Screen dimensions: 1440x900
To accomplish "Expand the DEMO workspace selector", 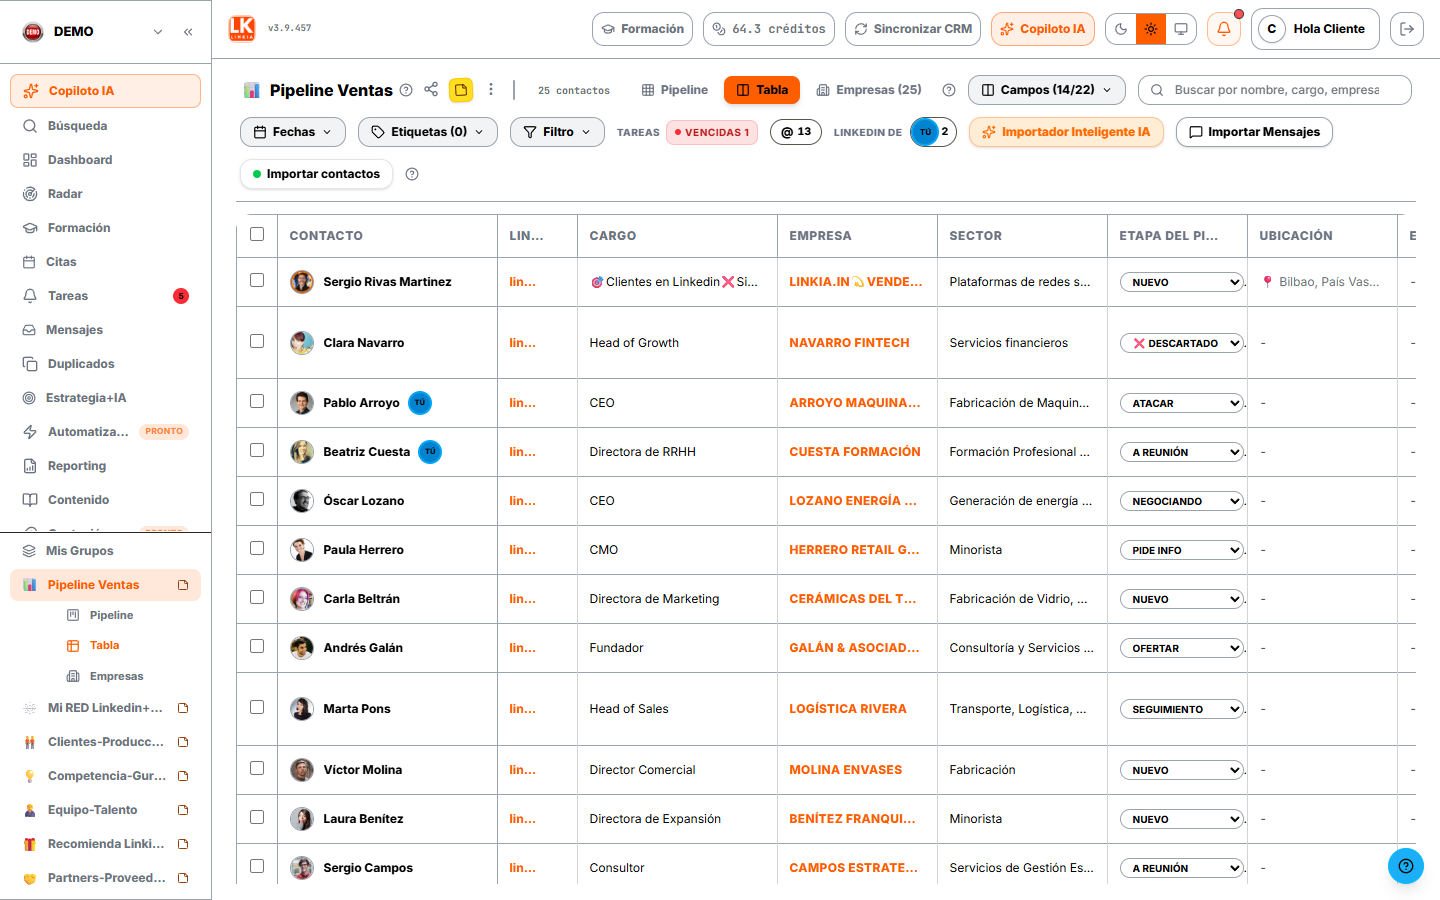I will click(x=92, y=32).
